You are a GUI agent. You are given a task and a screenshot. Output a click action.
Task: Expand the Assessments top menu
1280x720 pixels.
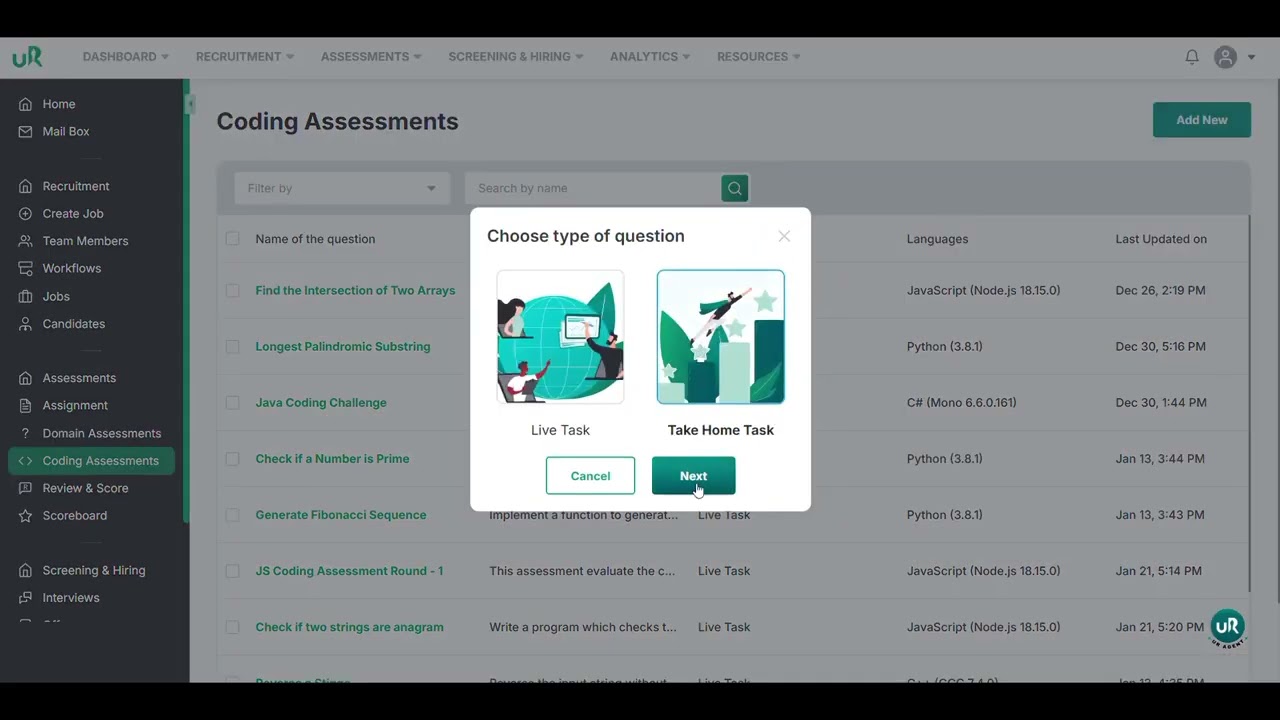[371, 57]
